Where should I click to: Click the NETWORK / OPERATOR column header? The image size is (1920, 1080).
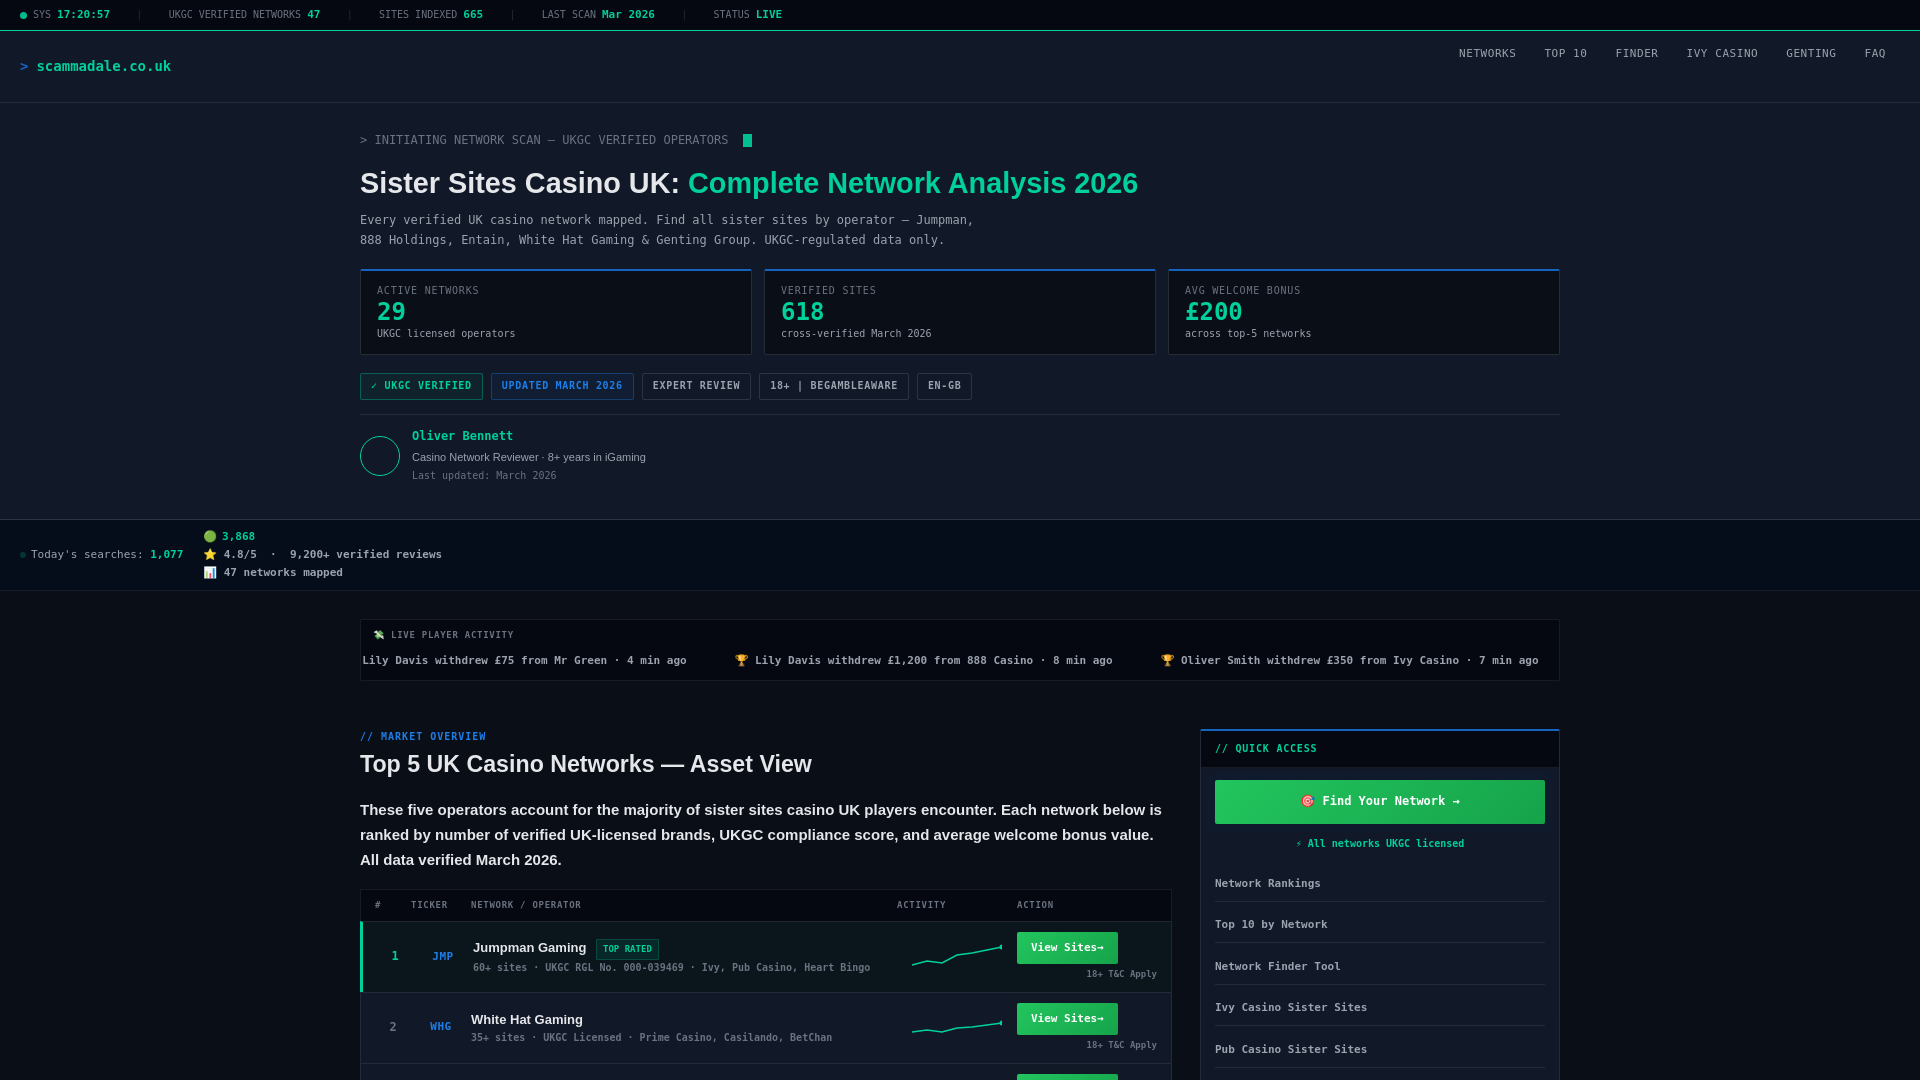[x=526, y=906]
